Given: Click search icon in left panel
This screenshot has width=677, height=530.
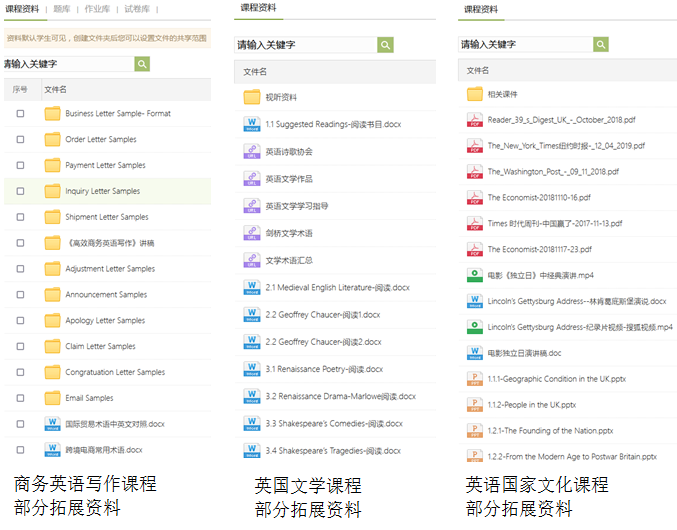Looking at the screenshot, I should 142,64.
